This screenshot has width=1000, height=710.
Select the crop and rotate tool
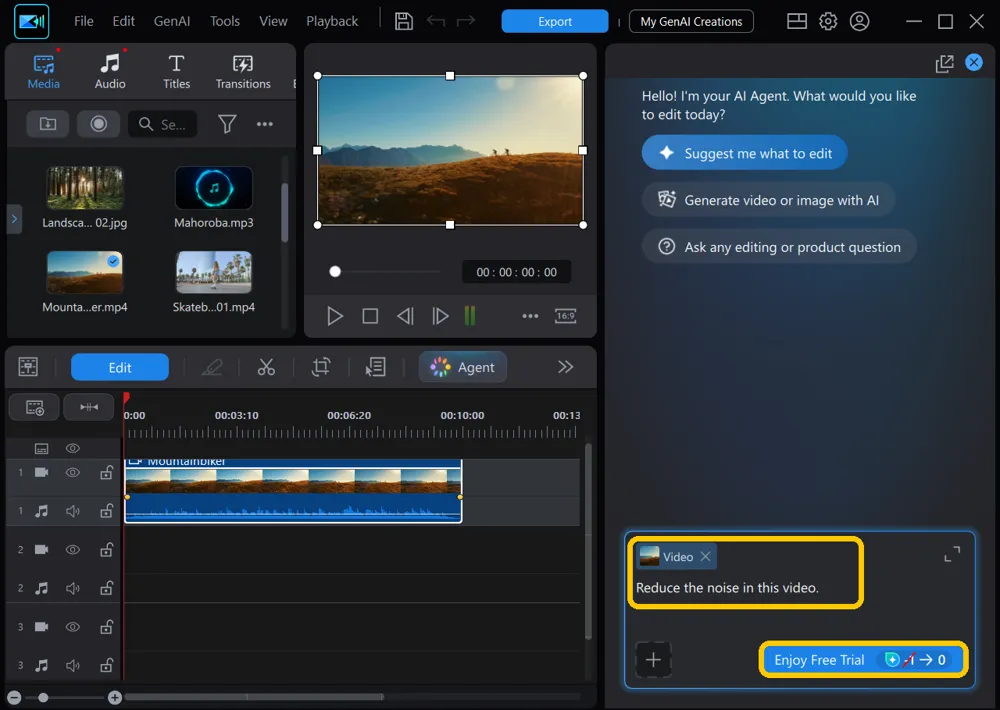(321, 367)
